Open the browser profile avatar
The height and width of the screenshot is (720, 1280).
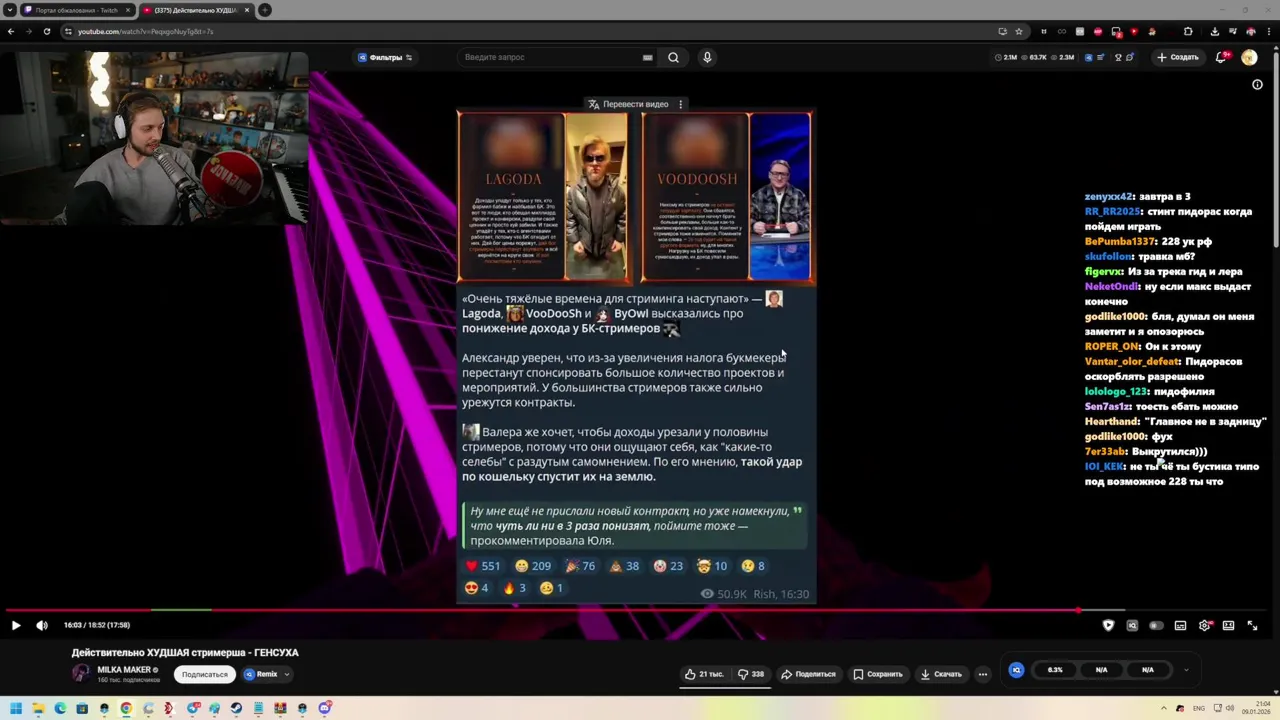pyautogui.click(x=1251, y=31)
